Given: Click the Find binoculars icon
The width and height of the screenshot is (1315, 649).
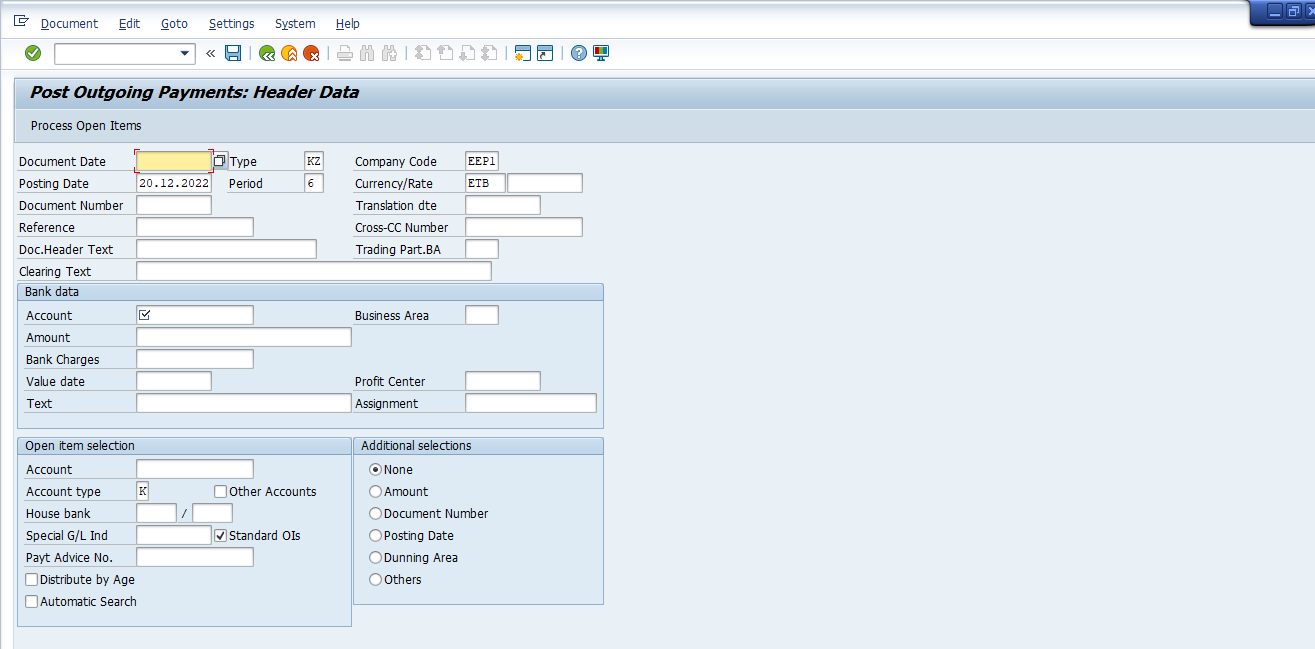Looking at the screenshot, I should 367,53.
